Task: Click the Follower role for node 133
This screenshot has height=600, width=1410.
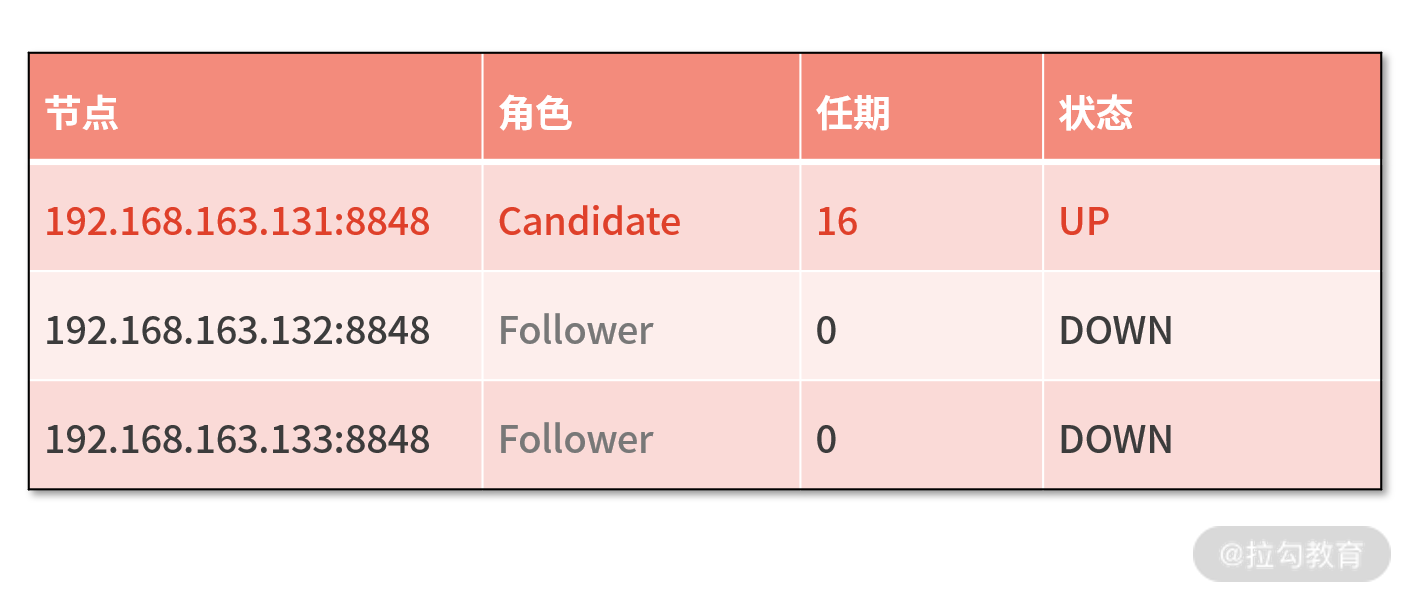Action: [576, 439]
